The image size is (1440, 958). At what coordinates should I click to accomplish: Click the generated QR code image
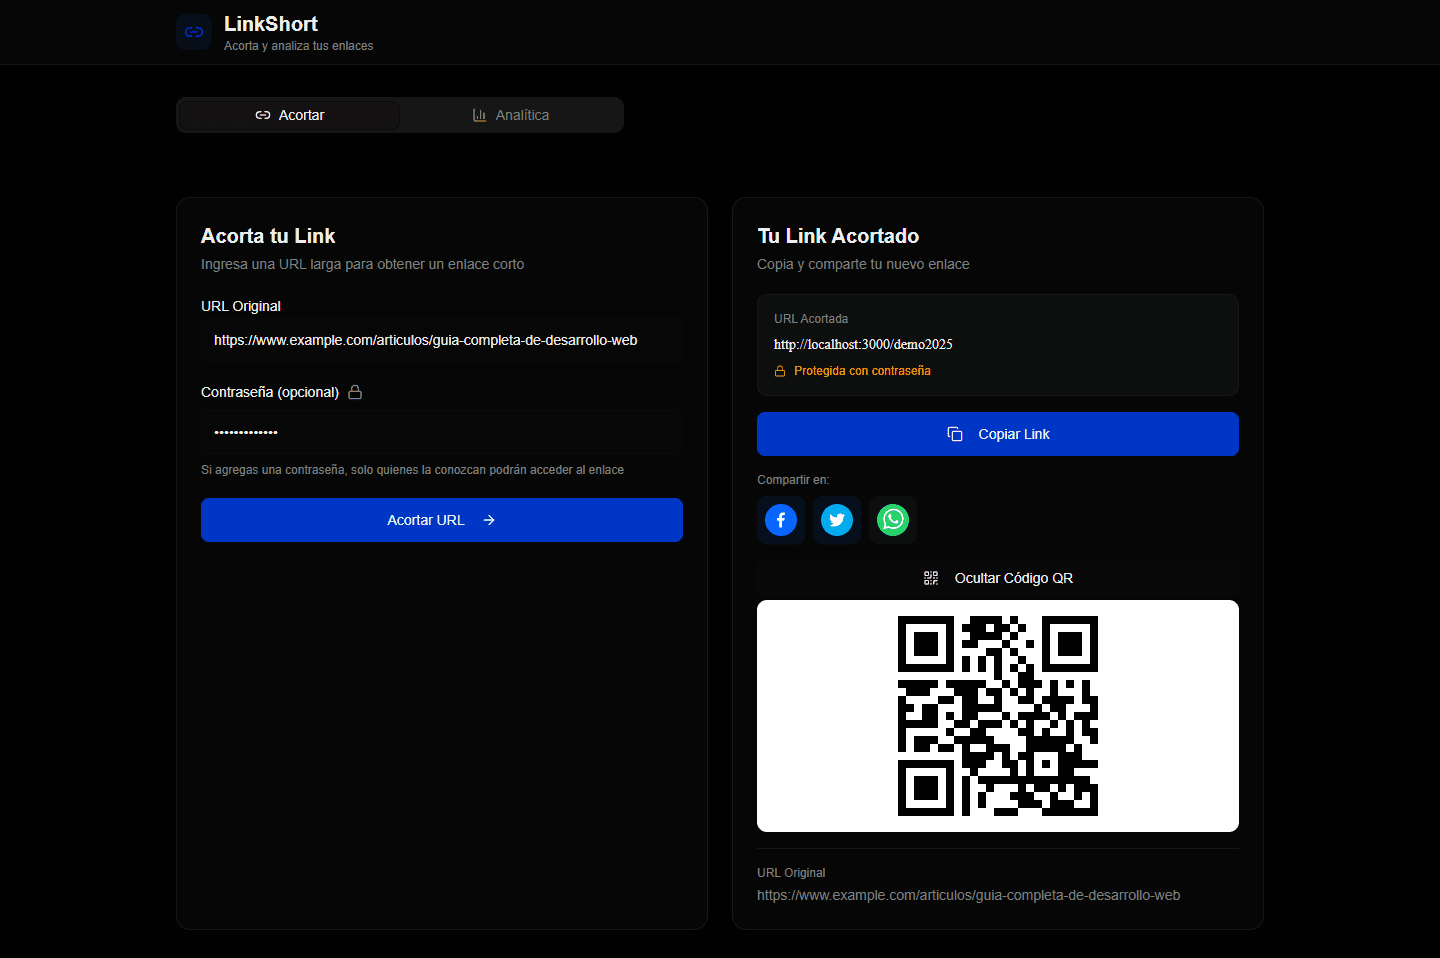pos(998,716)
